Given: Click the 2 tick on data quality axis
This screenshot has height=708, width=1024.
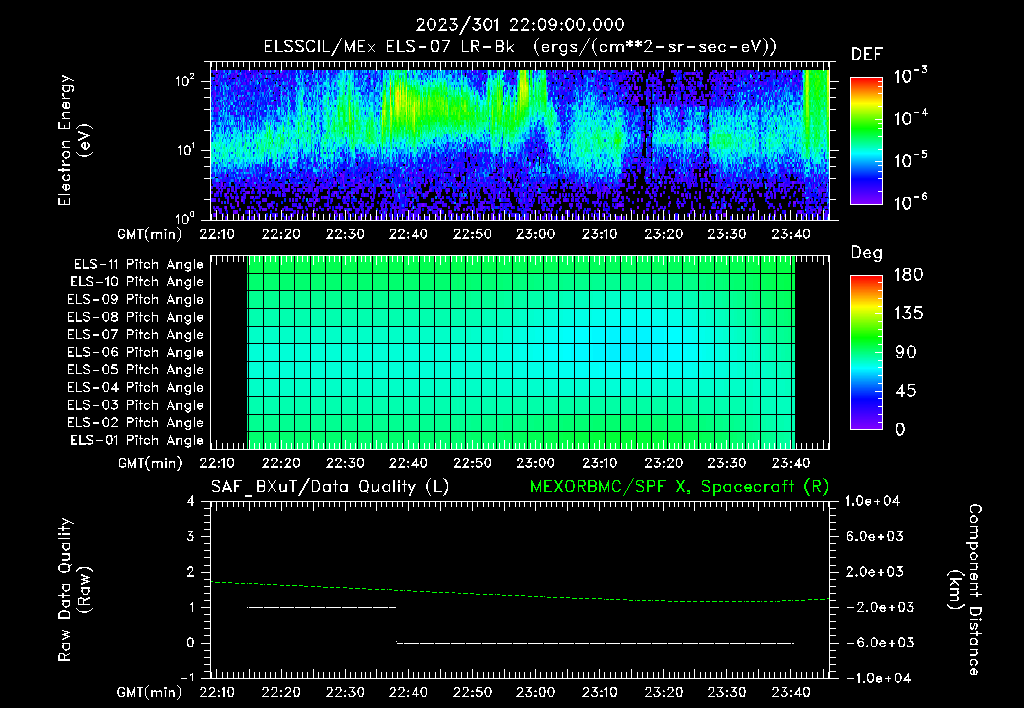Looking at the screenshot, I should [x=190, y=571].
